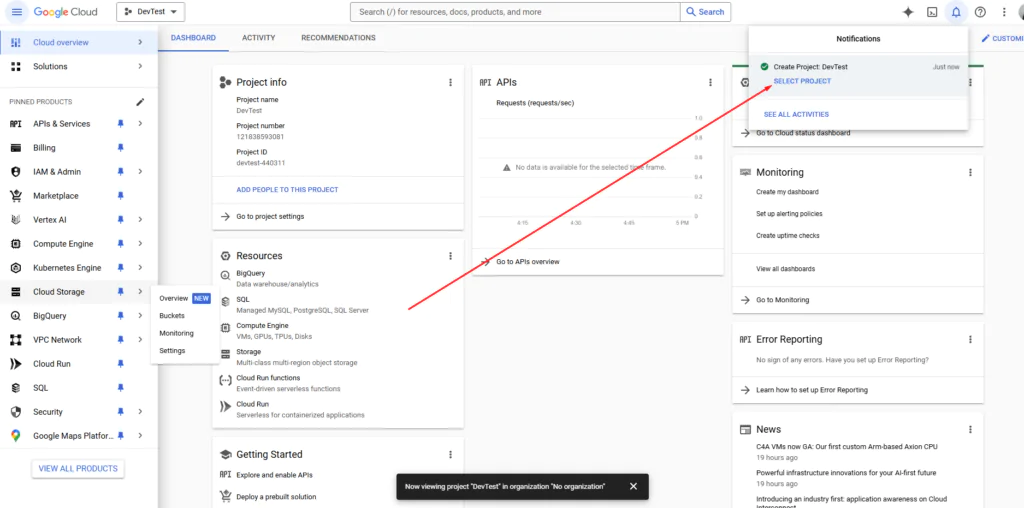Expand APIs & Services submenu chevron
Viewport: 1024px width, 508px height.
140,123
